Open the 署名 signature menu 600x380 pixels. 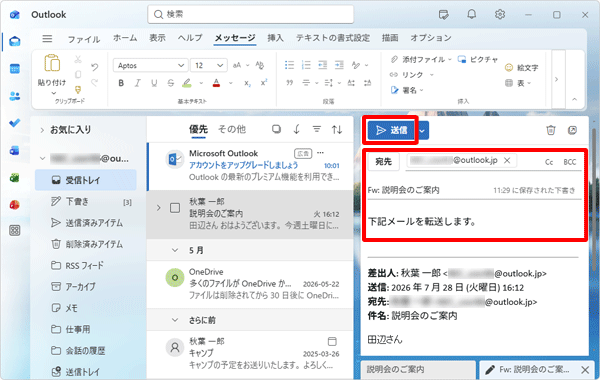[x=407, y=90]
